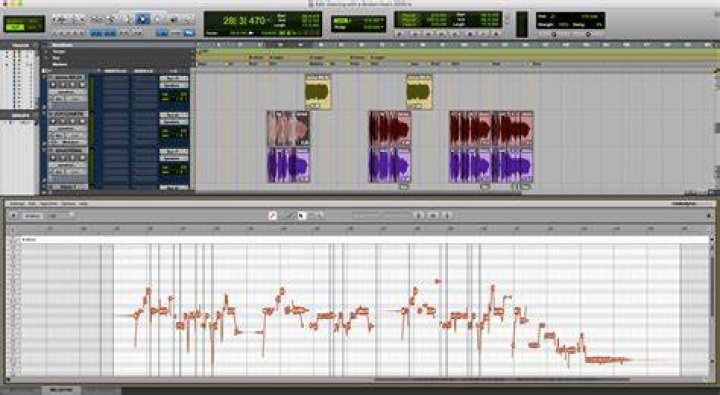This screenshot has width=720, height=395.
Task: Select the isolated highest note blob in Melodyne
Action: pos(438,281)
